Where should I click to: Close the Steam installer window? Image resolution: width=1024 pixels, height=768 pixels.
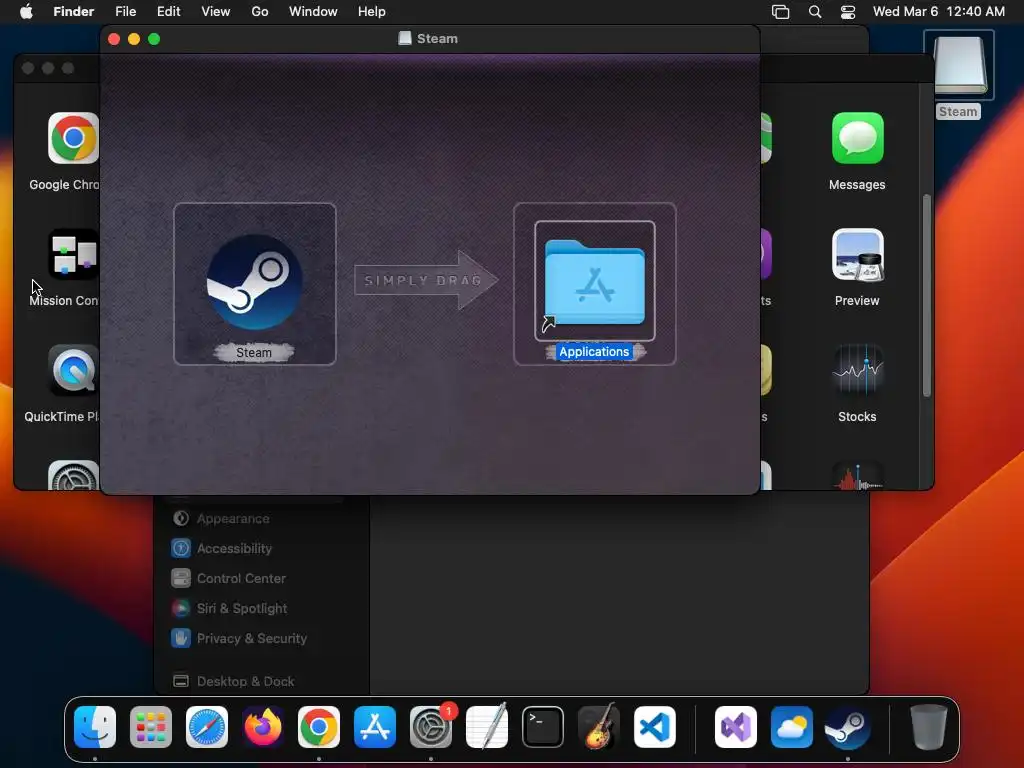[x=114, y=39]
